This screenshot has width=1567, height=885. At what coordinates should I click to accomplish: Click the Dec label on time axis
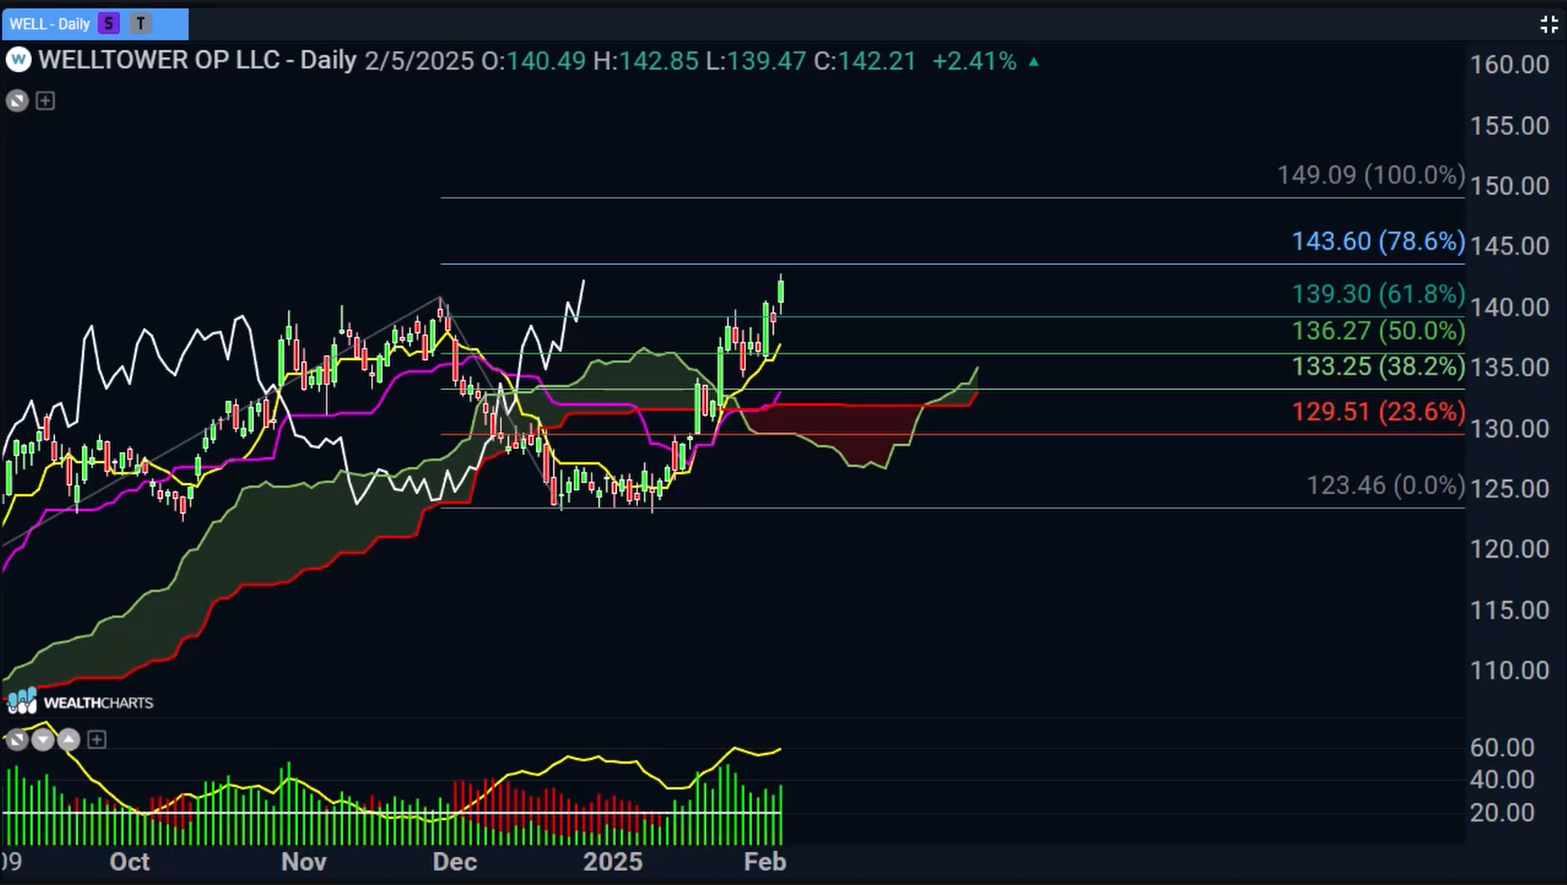[455, 862]
